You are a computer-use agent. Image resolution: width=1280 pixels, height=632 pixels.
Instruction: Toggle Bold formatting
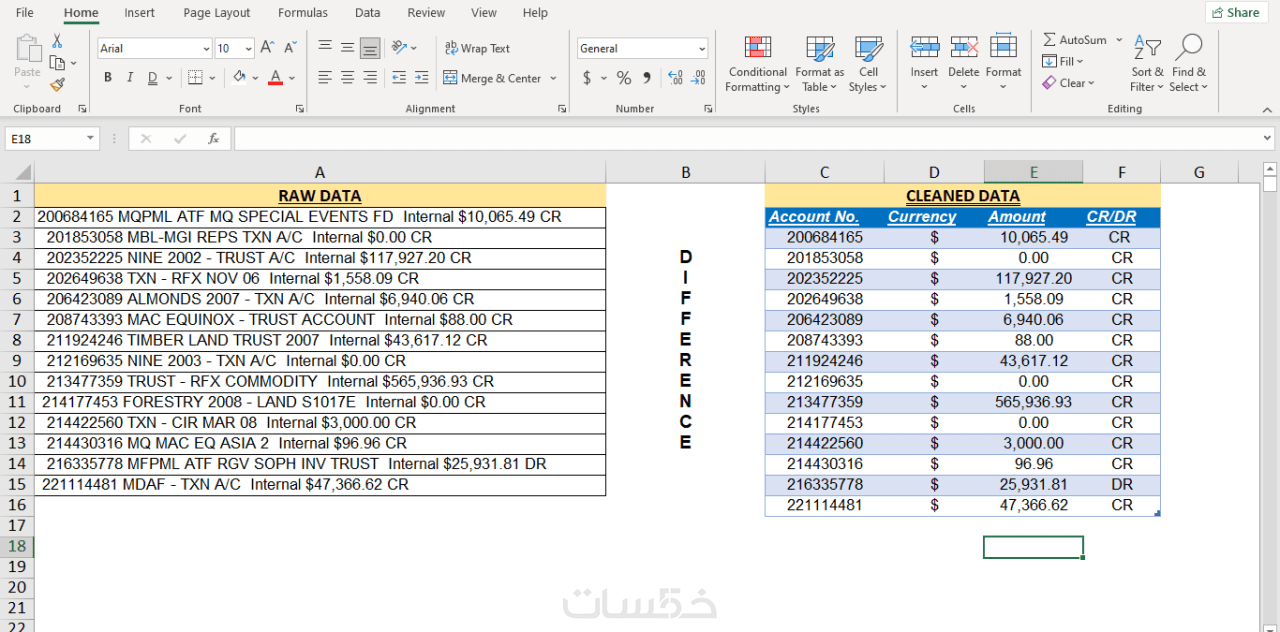(108, 78)
